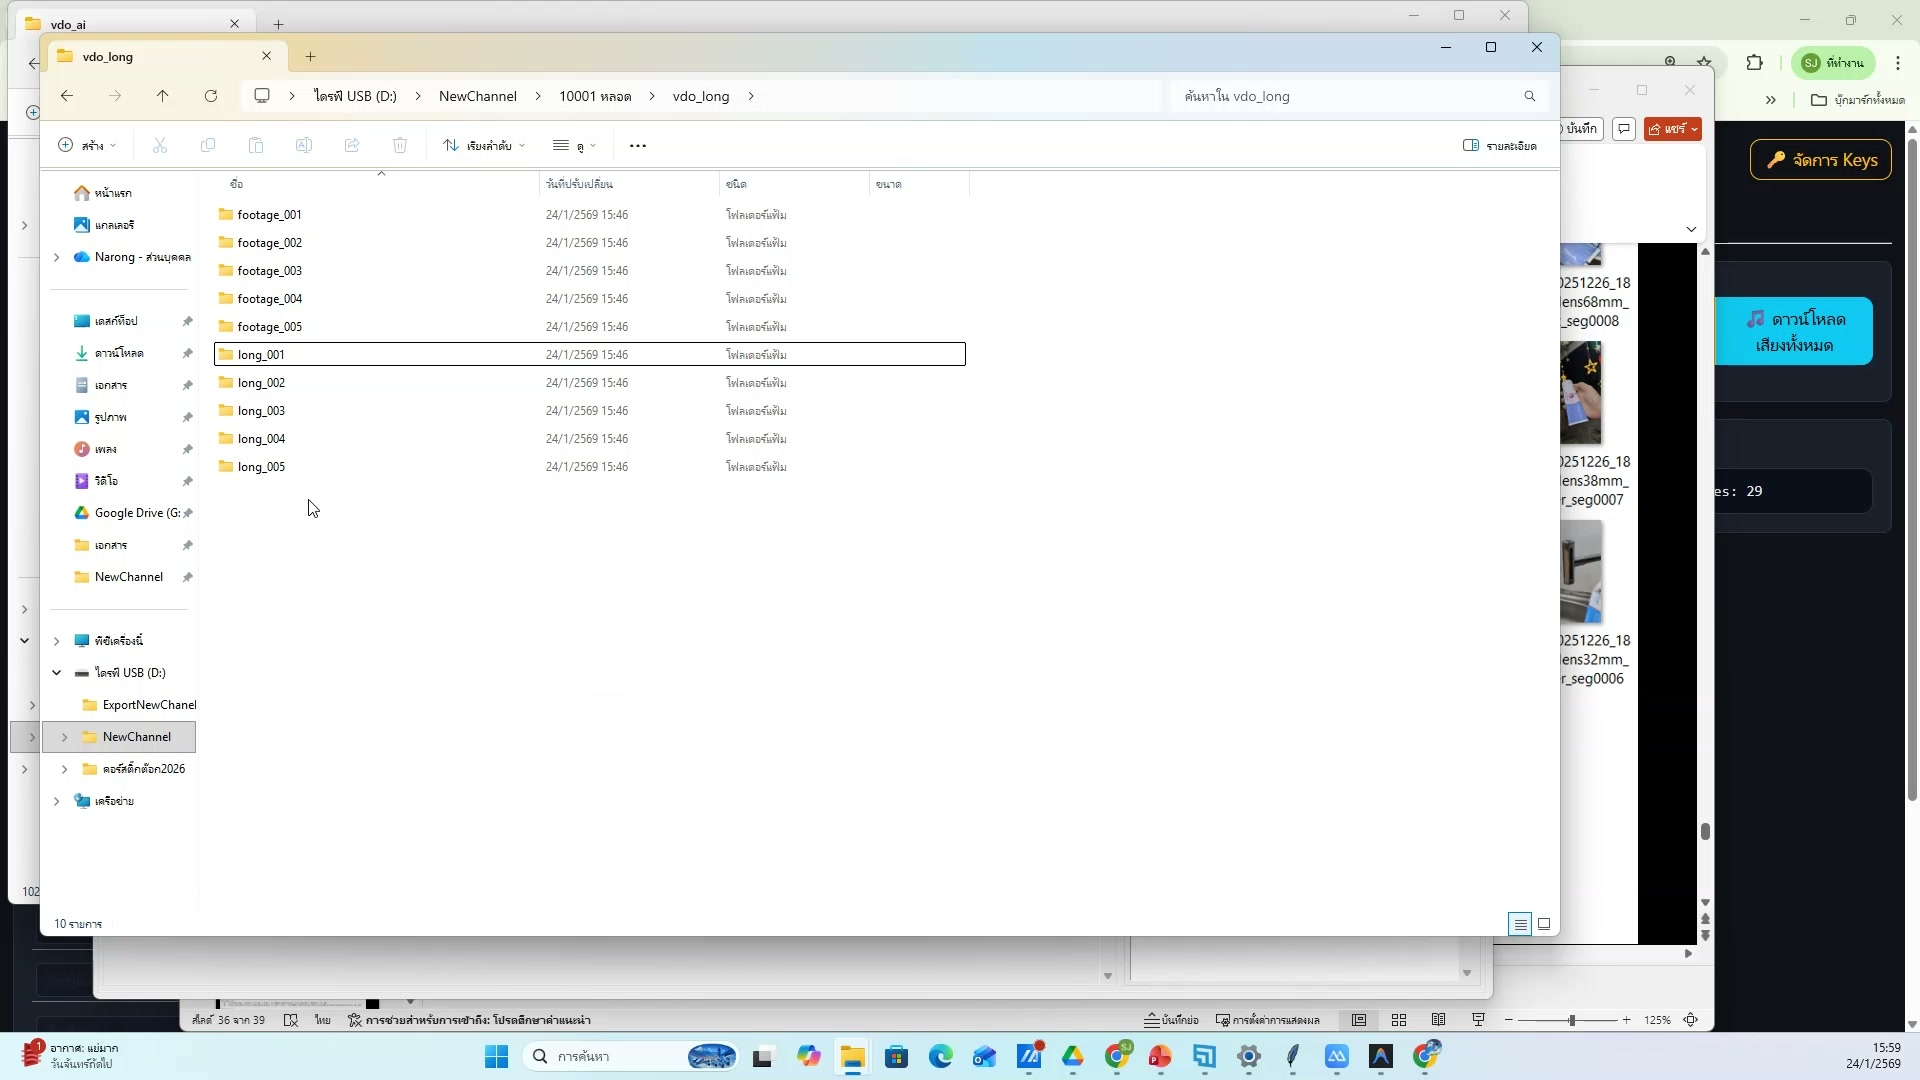This screenshot has height=1080, width=1920.
Task: Select the Cut tool in Explorer toolbar
Action: [160, 145]
